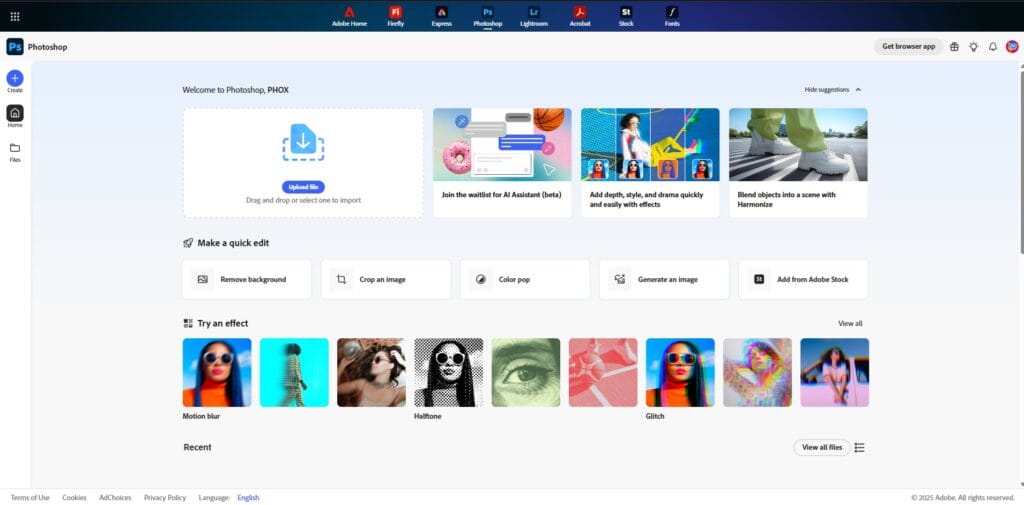Click the upload drop zone download icon
The width and height of the screenshot is (1024, 505).
[x=303, y=142]
